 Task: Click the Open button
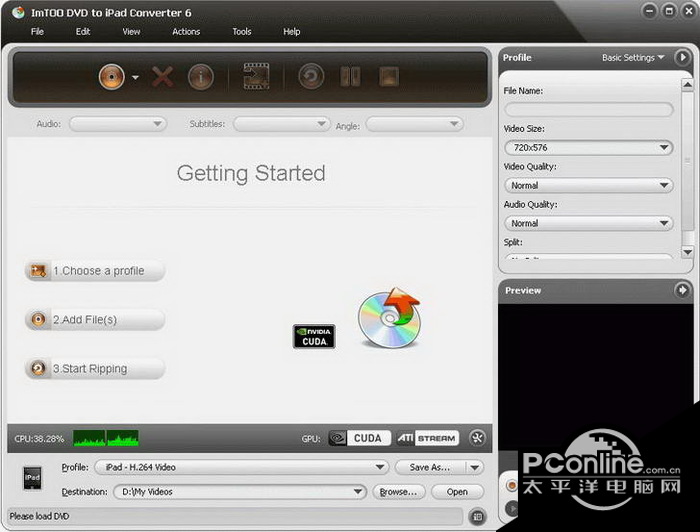click(458, 492)
